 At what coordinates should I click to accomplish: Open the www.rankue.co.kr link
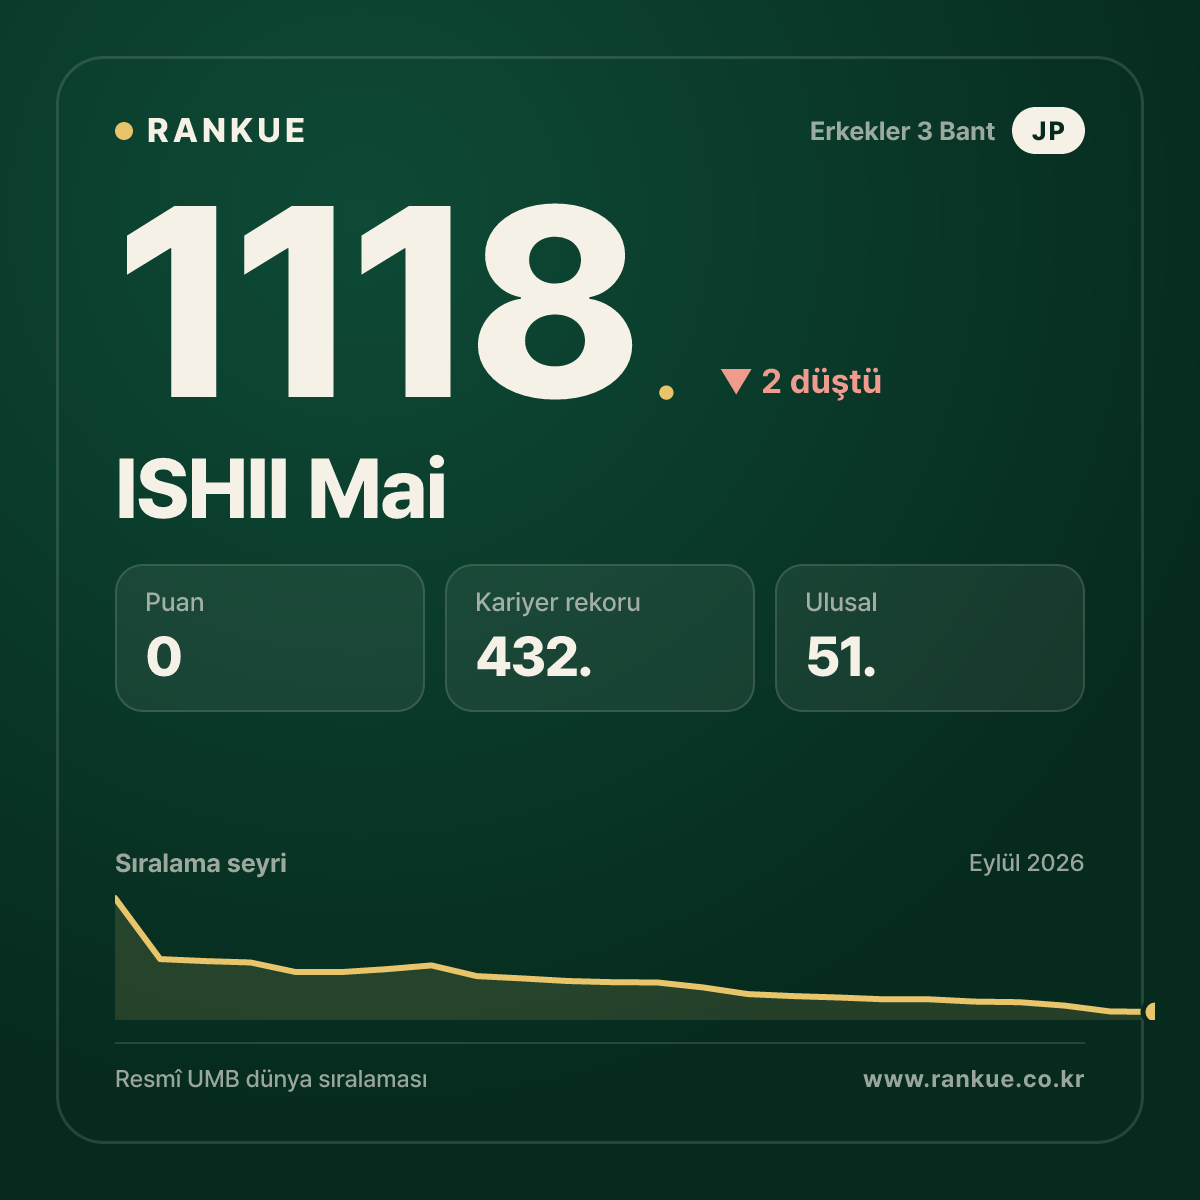pyautogui.click(x=974, y=1079)
